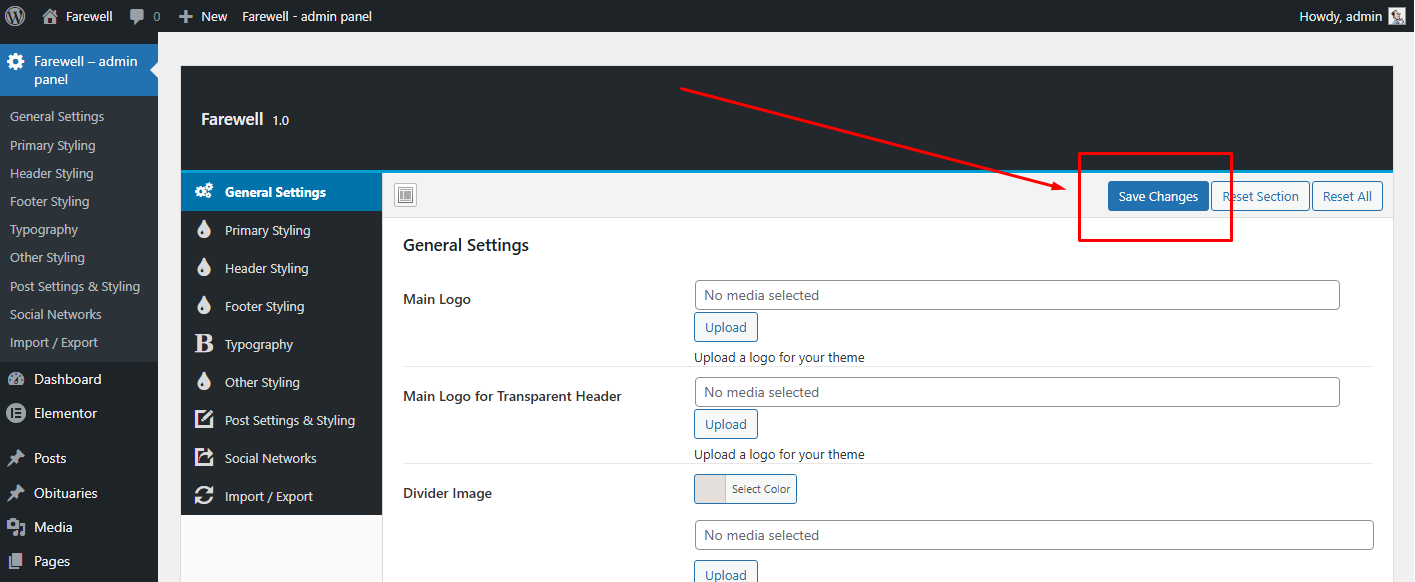Open Farewell site name menu
Image resolution: width=1415 pixels, height=582 pixels.
pyautogui.click(x=78, y=16)
